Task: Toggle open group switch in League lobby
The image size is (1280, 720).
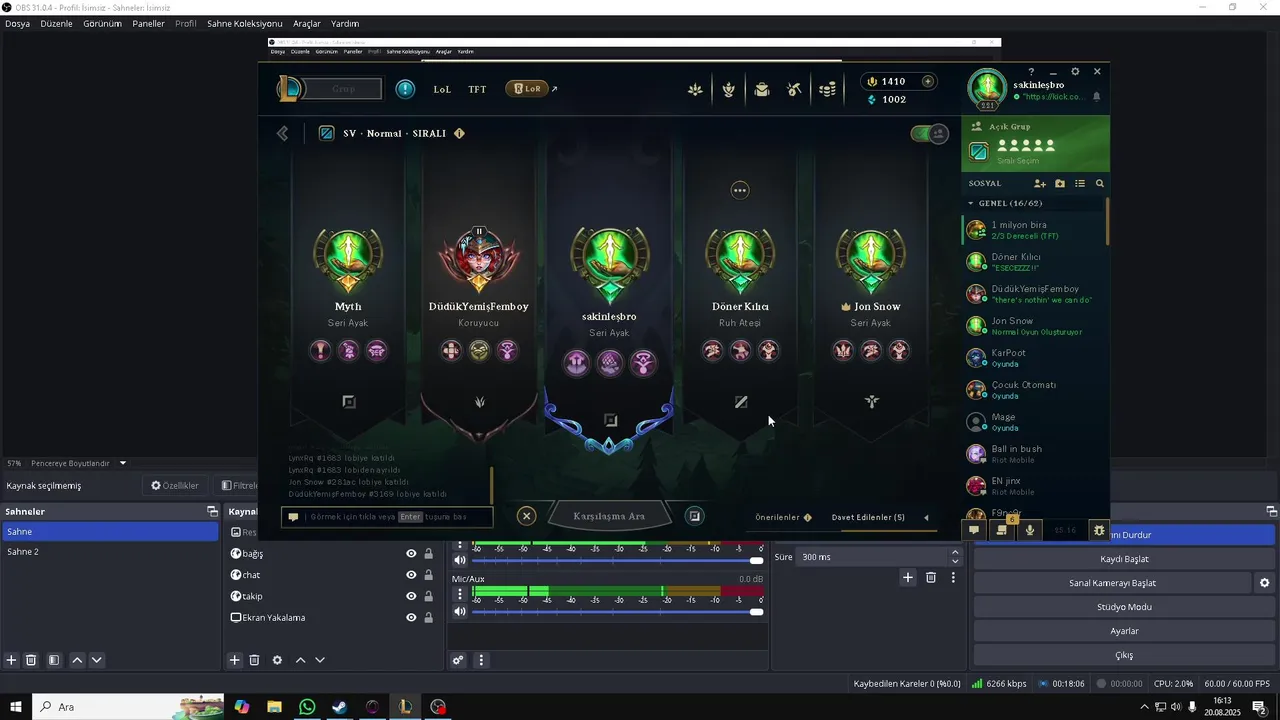Action: pyautogui.click(x=930, y=133)
